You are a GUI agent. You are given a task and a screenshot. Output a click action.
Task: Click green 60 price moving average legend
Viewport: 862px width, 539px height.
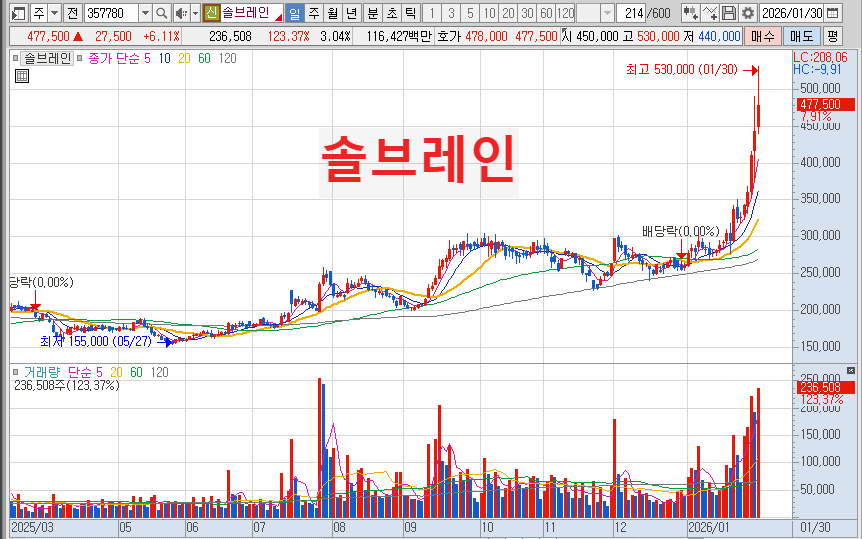[204, 58]
